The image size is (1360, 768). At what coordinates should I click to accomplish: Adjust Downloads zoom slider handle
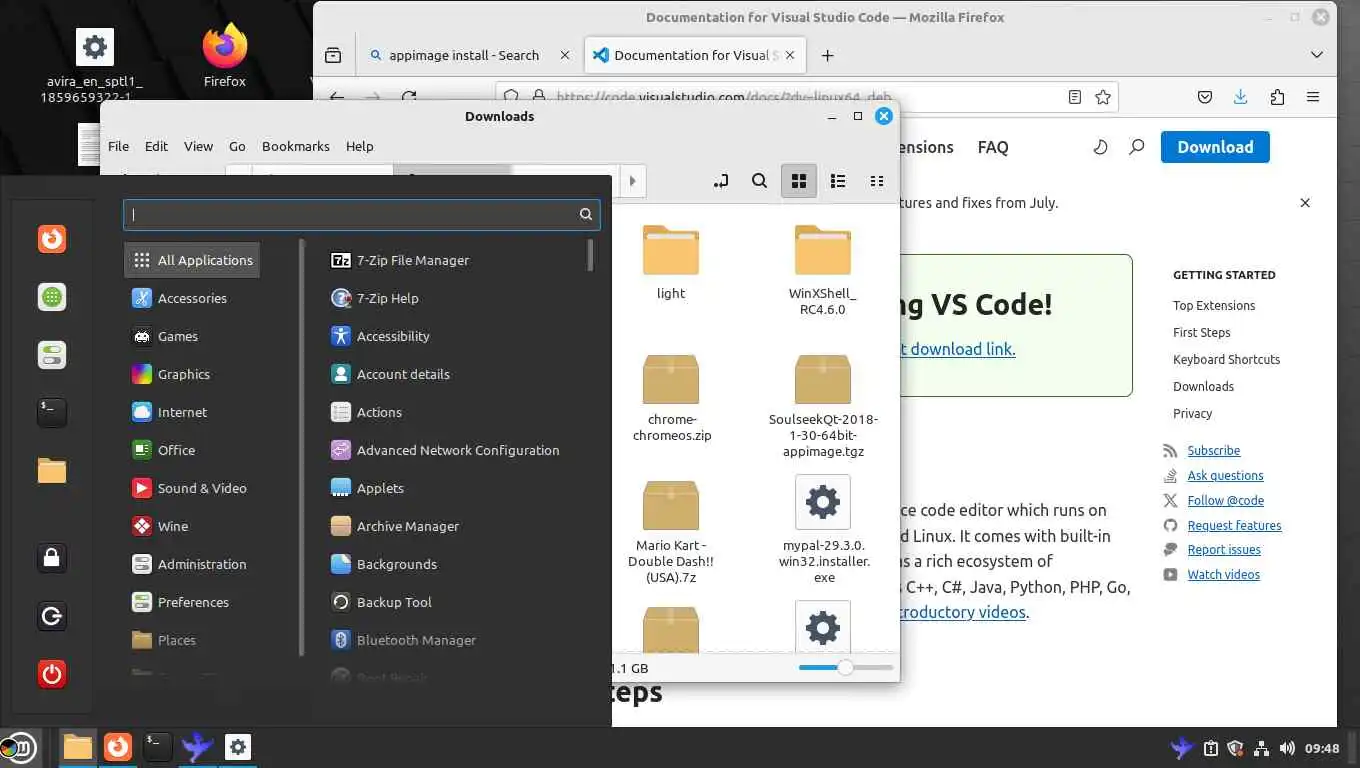pyautogui.click(x=845, y=667)
